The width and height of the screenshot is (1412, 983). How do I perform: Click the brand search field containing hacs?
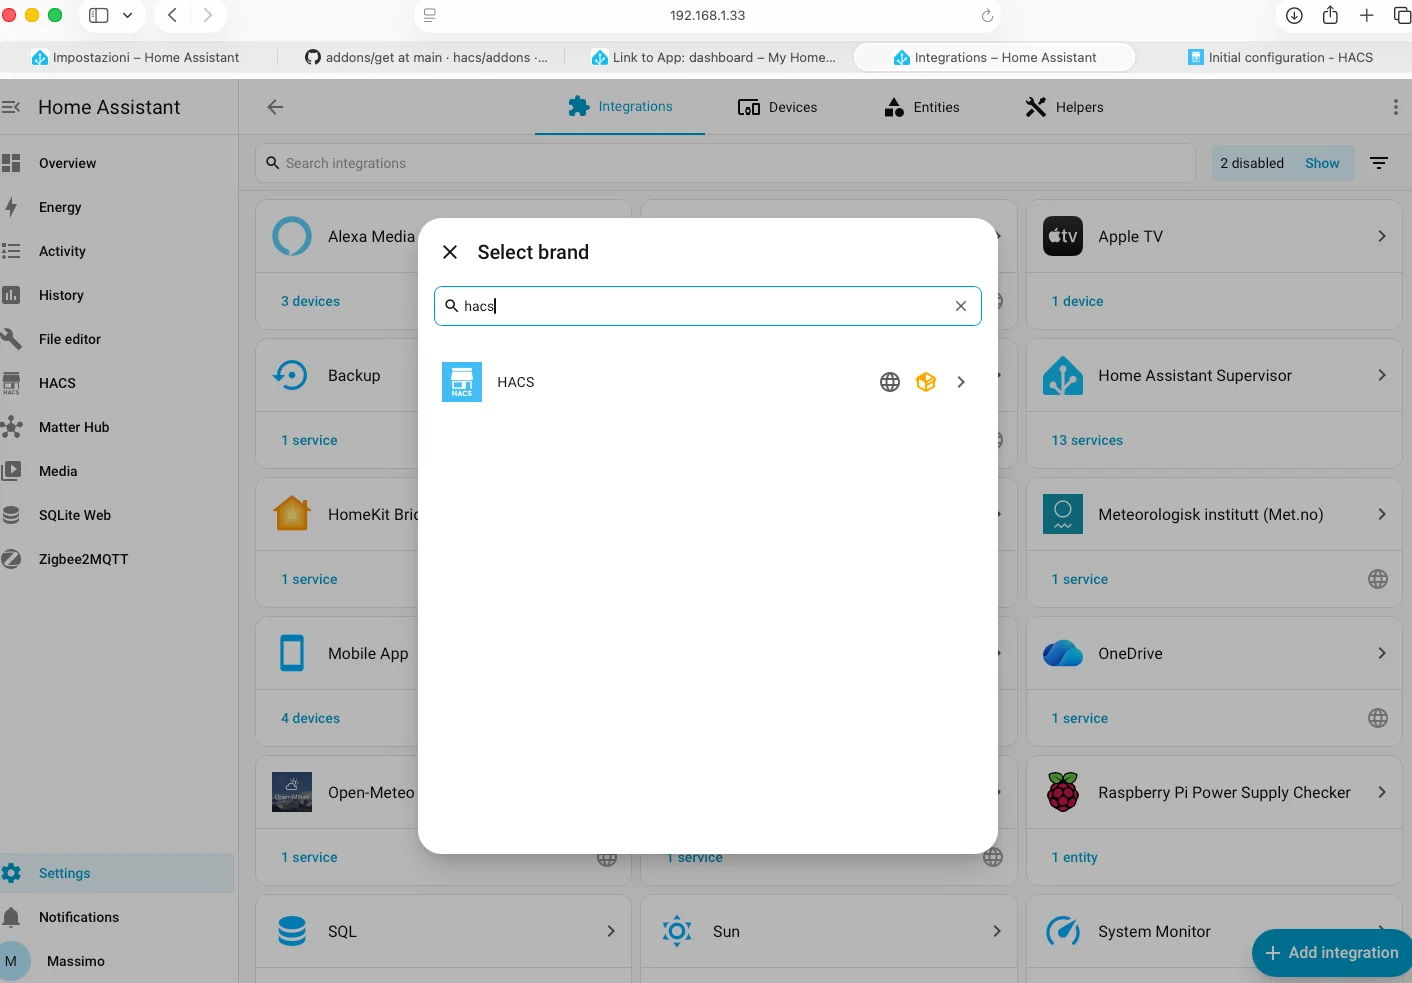(x=707, y=306)
